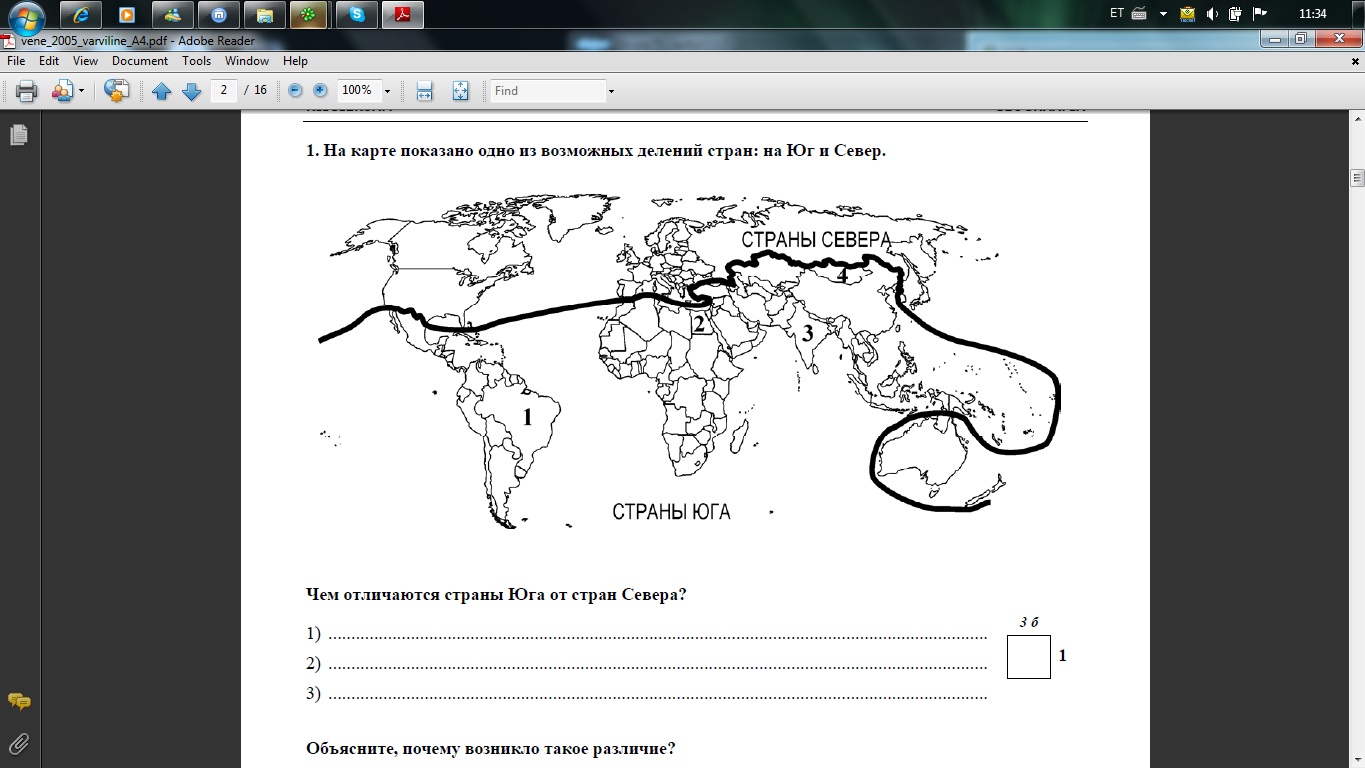This screenshot has width=1365, height=768.
Task: Click the clock showing 11:34
Action: point(1312,14)
